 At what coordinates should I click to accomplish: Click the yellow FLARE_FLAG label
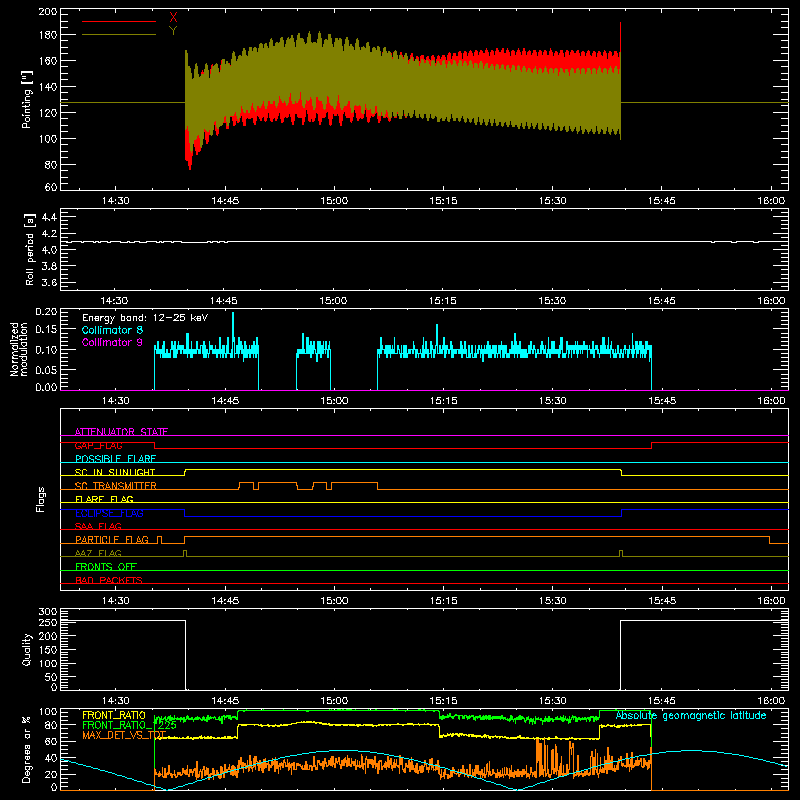tap(104, 499)
